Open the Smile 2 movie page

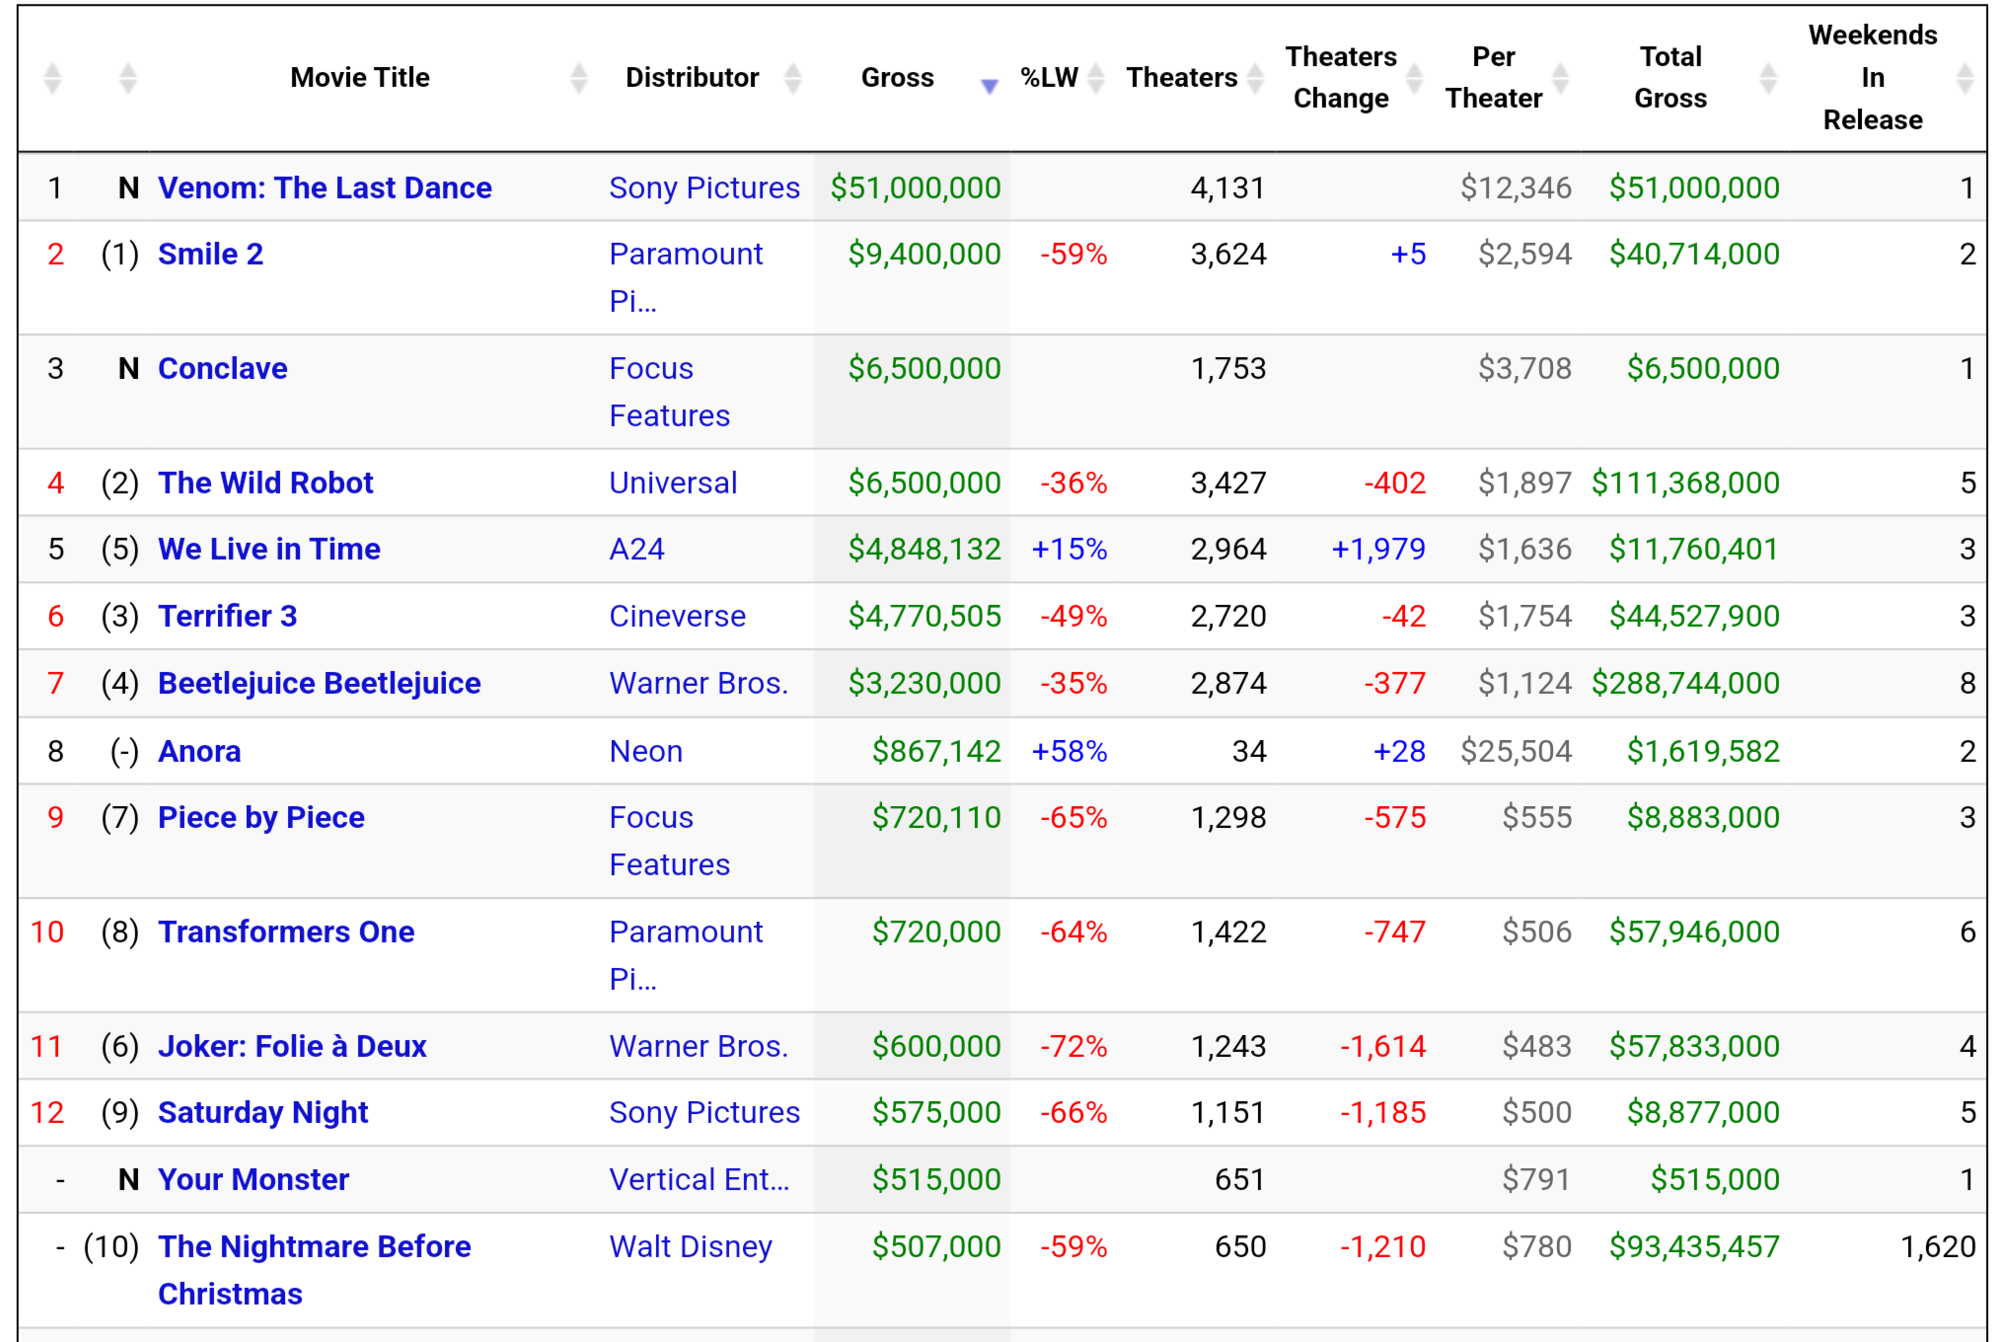210,254
